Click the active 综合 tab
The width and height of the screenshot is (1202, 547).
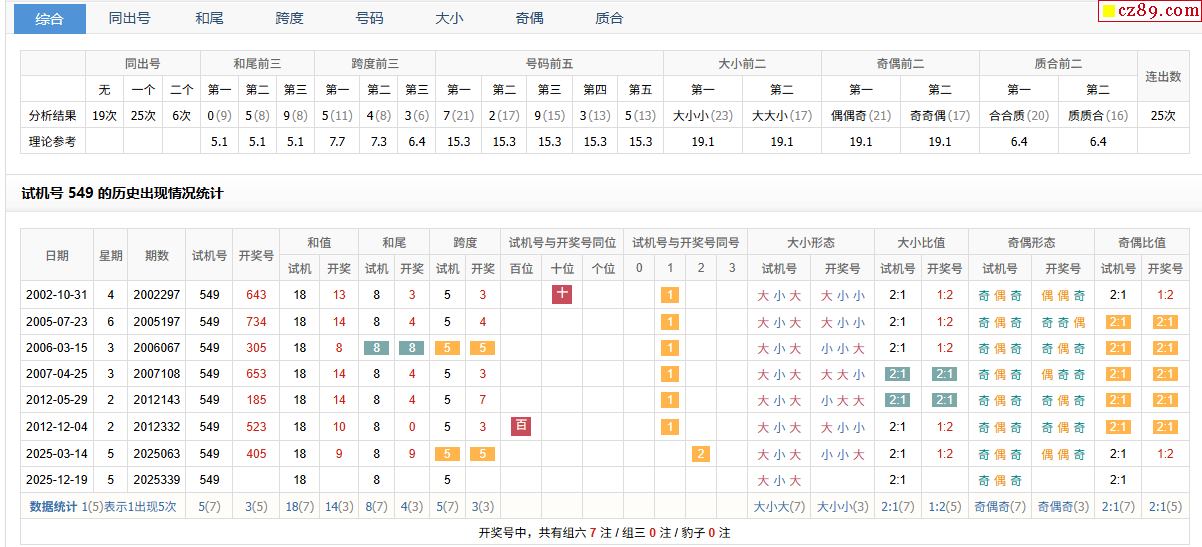49,18
